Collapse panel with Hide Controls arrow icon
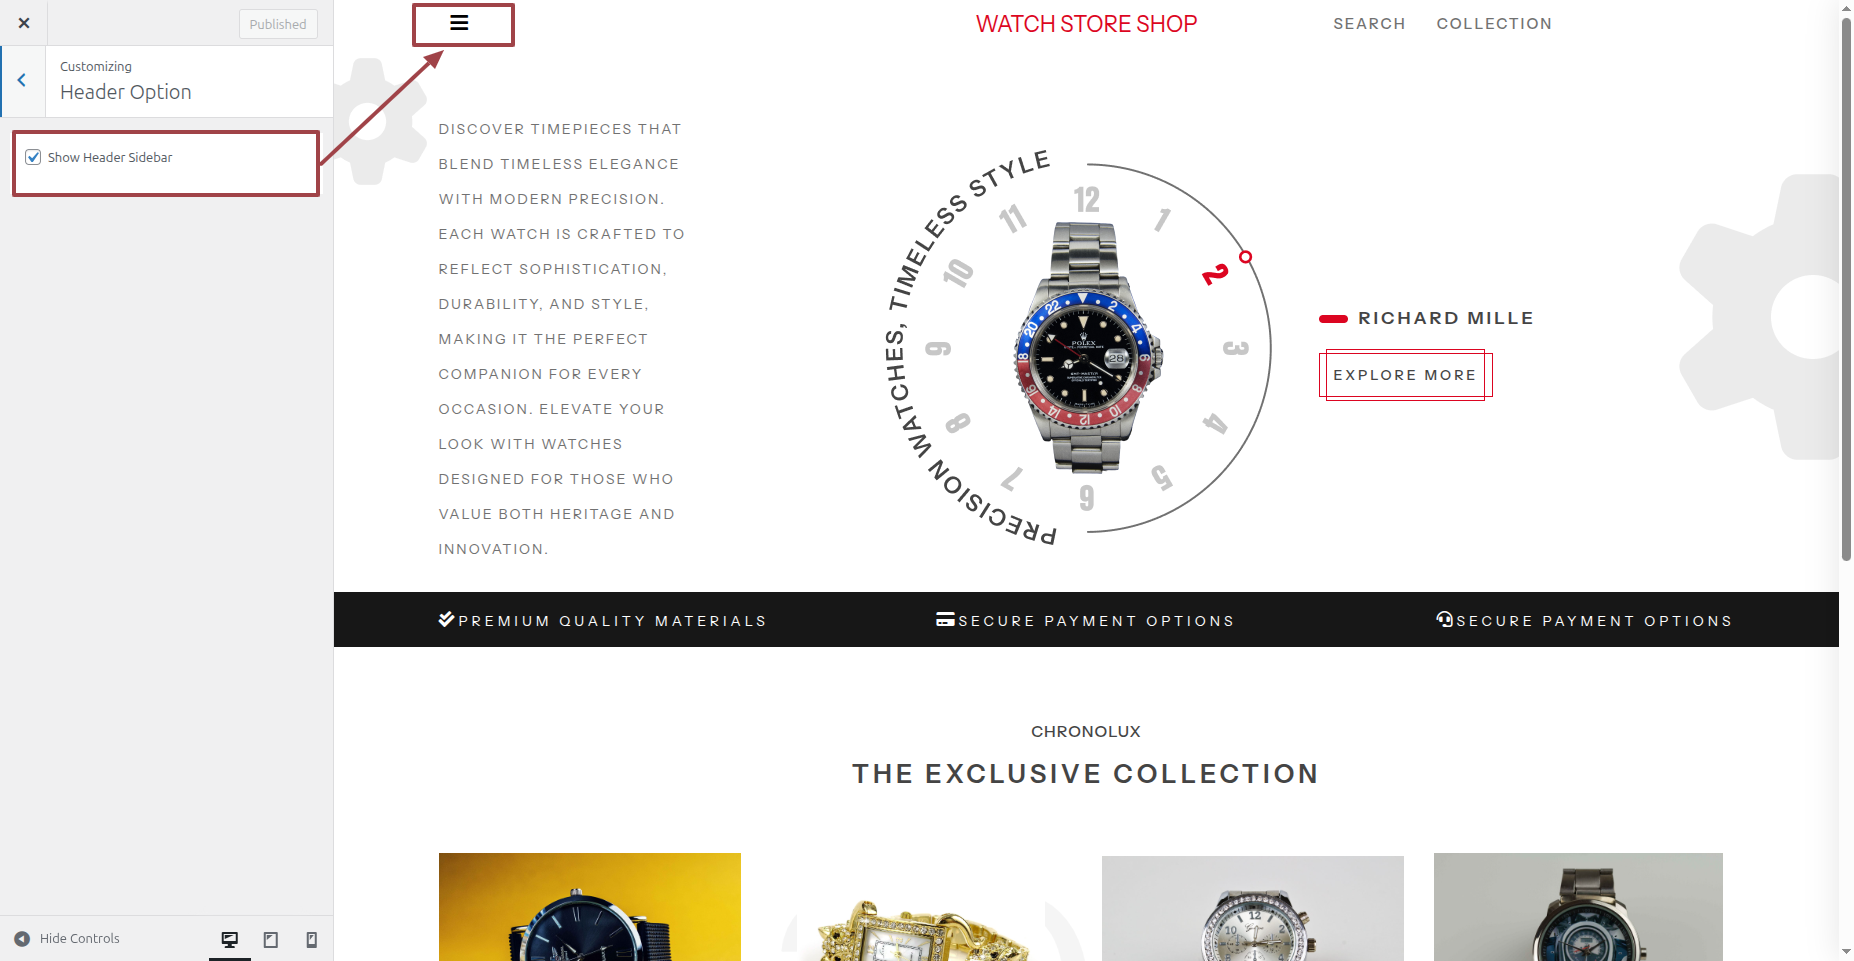 pos(22,939)
